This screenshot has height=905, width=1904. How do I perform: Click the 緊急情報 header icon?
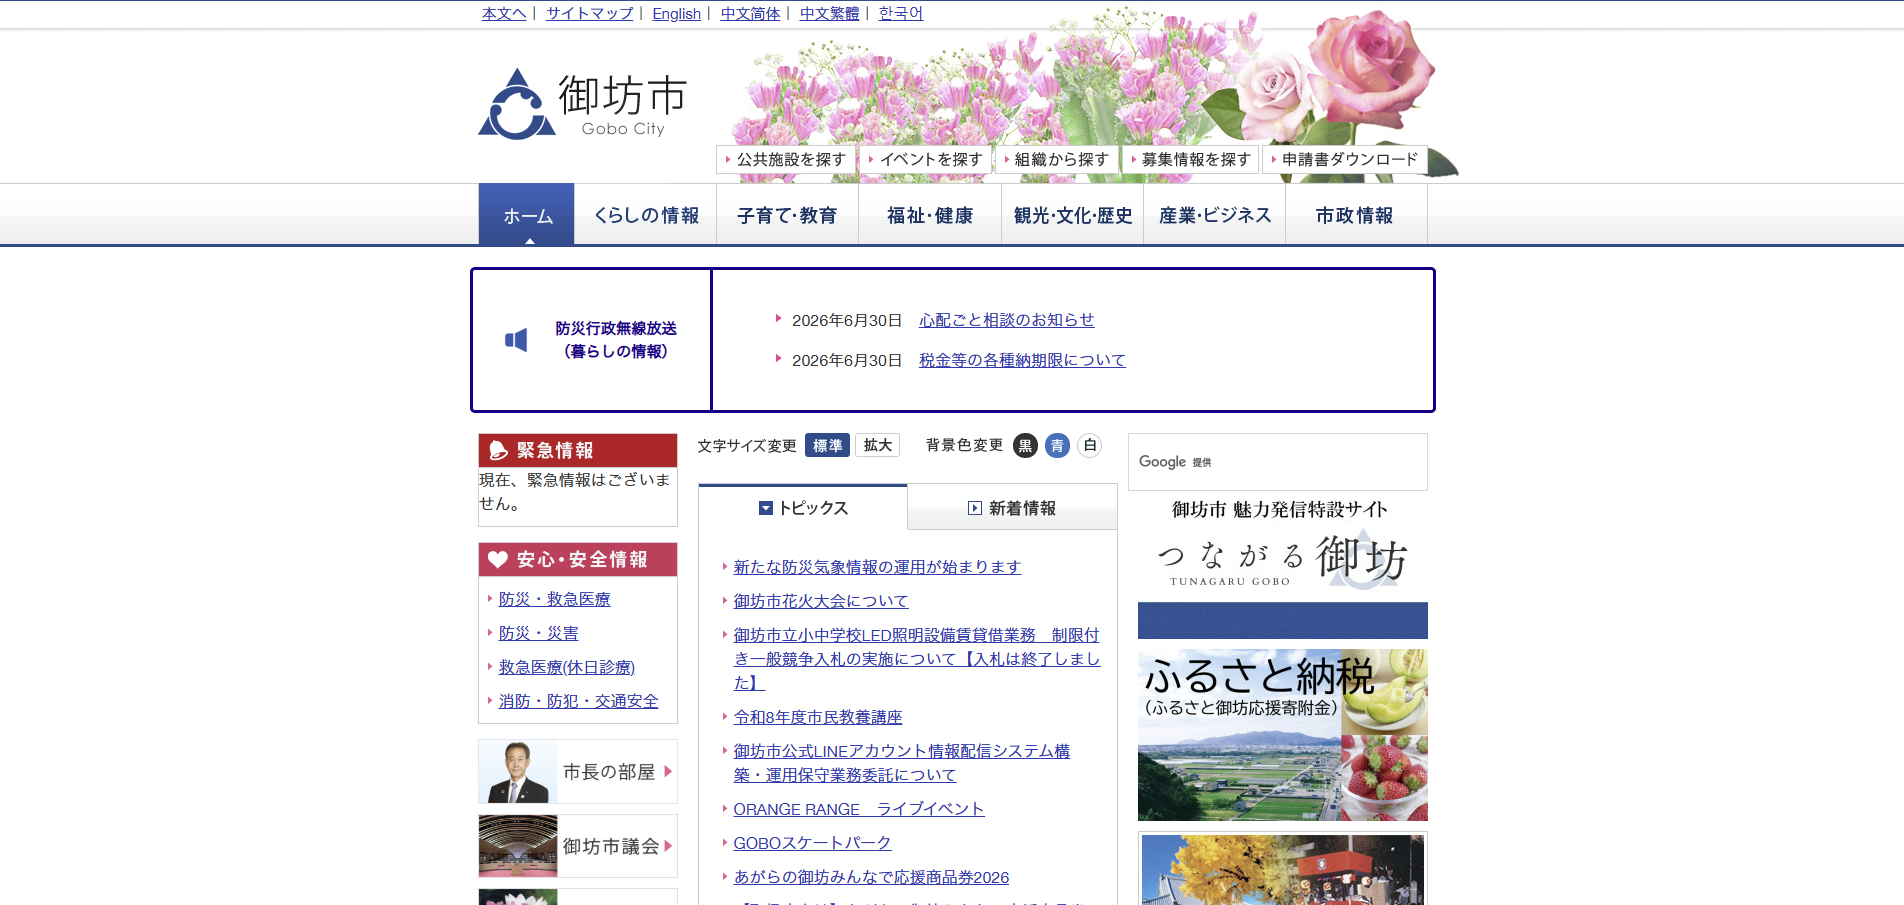point(498,450)
